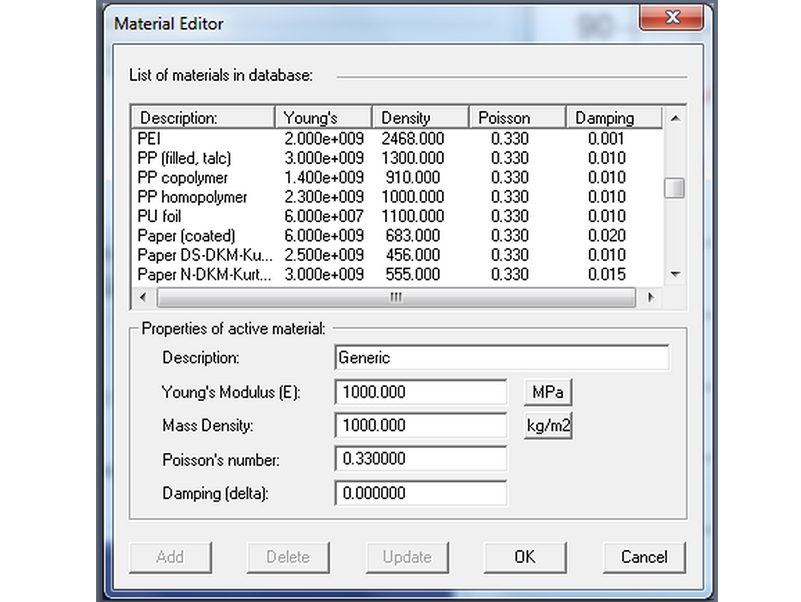Click the vertical scrollbar thumb in list
The image size is (801, 602).
coord(675,188)
